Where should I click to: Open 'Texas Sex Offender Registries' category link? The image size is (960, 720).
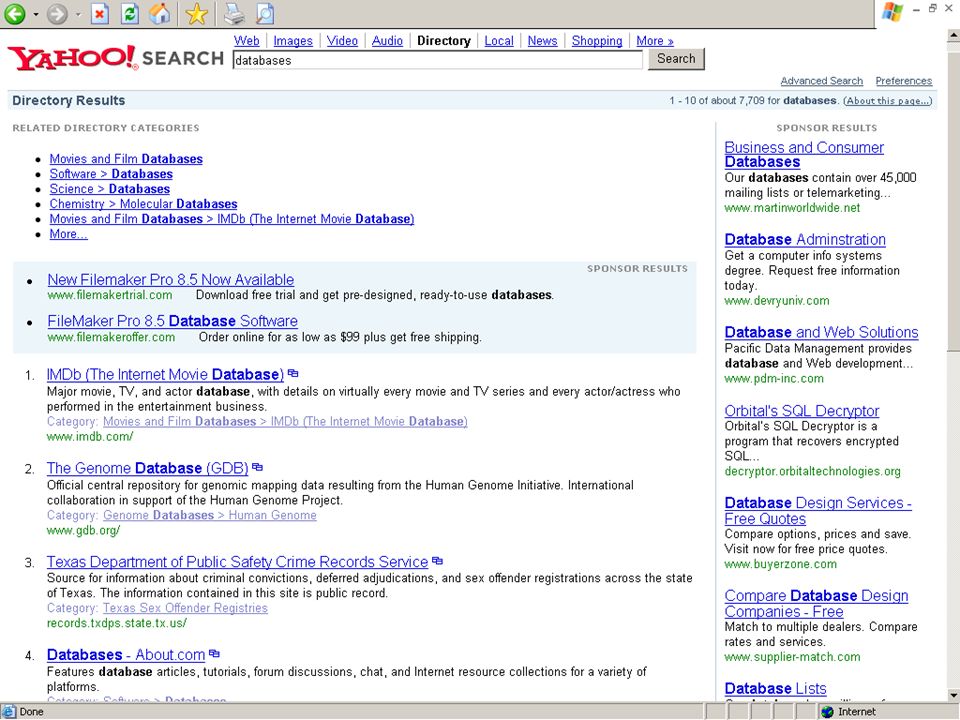(x=186, y=608)
